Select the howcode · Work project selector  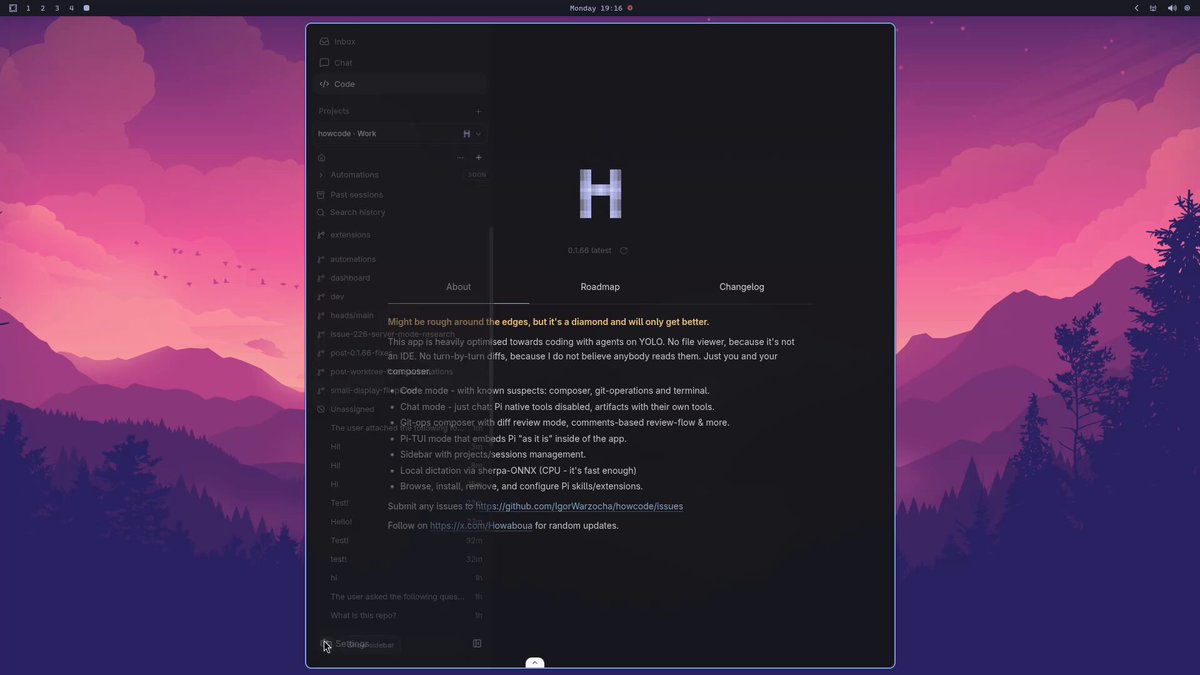click(400, 134)
